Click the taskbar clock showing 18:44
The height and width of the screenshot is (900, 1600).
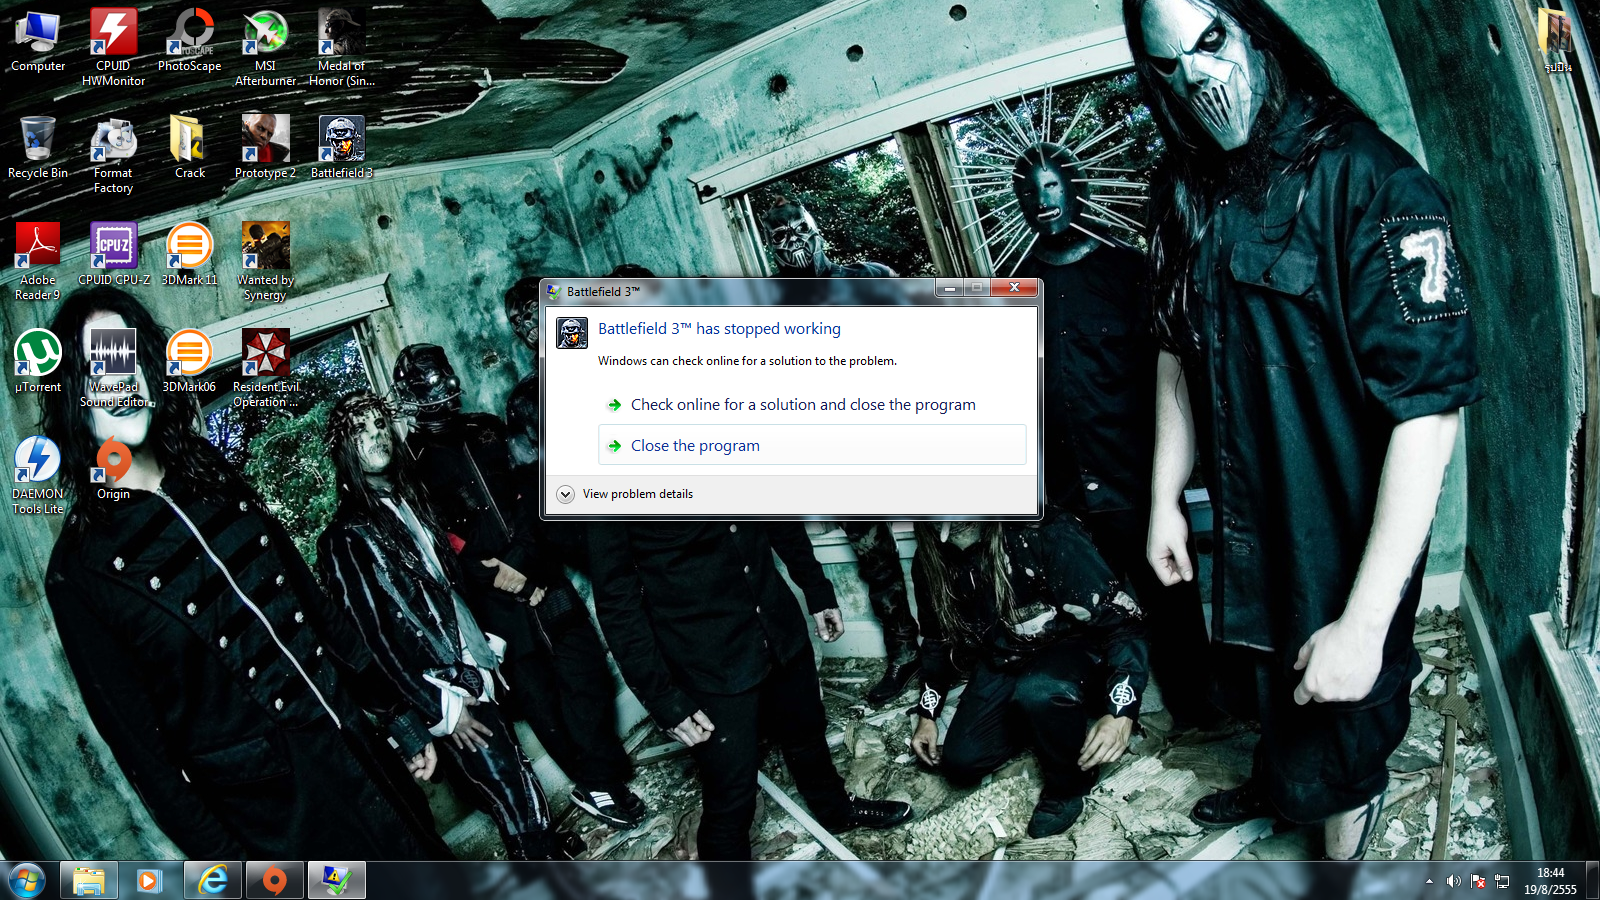(1550, 881)
